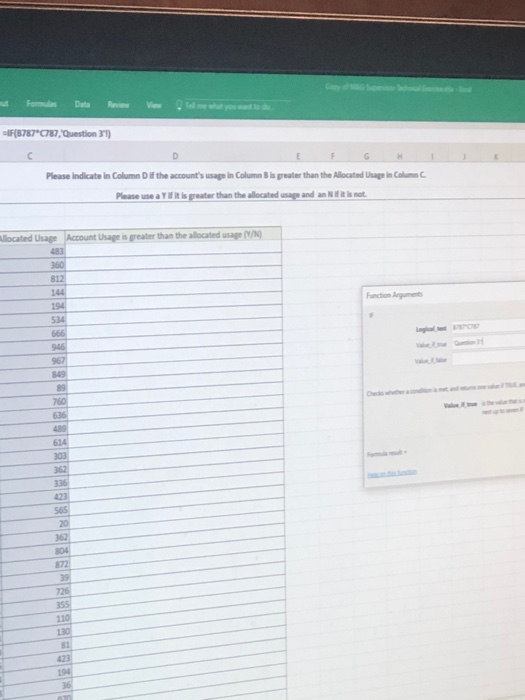This screenshot has width=525, height=700.
Task: Select the column H header
Action: [x=400, y=156]
